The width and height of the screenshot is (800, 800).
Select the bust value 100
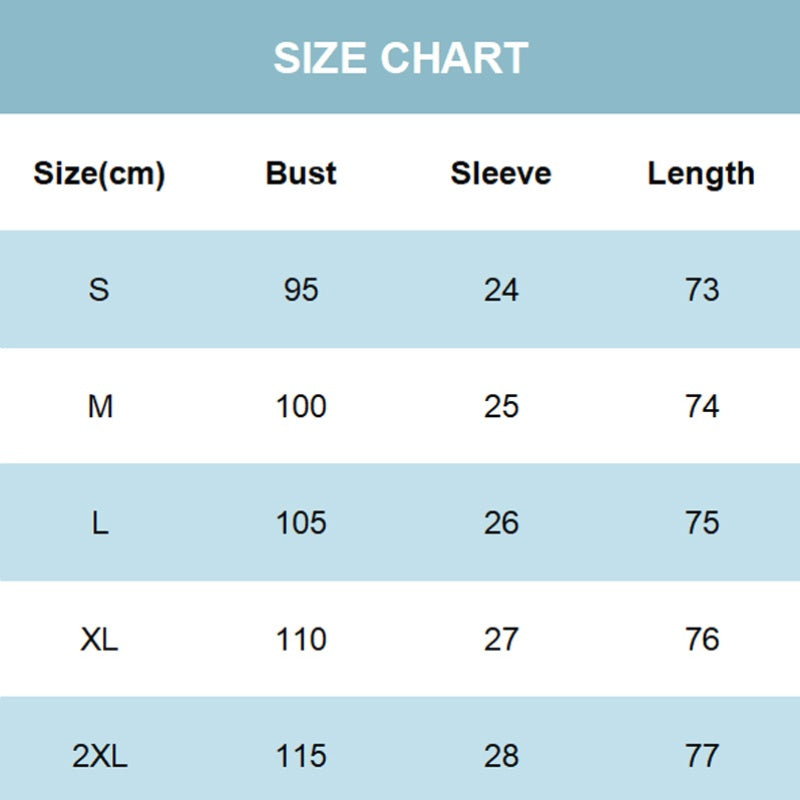tap(301, 407)
